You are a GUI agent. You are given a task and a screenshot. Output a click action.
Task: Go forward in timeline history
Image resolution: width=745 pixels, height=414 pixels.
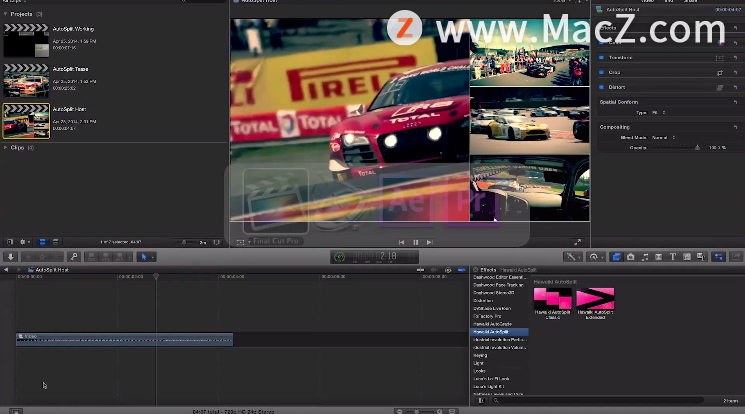tap(19, 270)
